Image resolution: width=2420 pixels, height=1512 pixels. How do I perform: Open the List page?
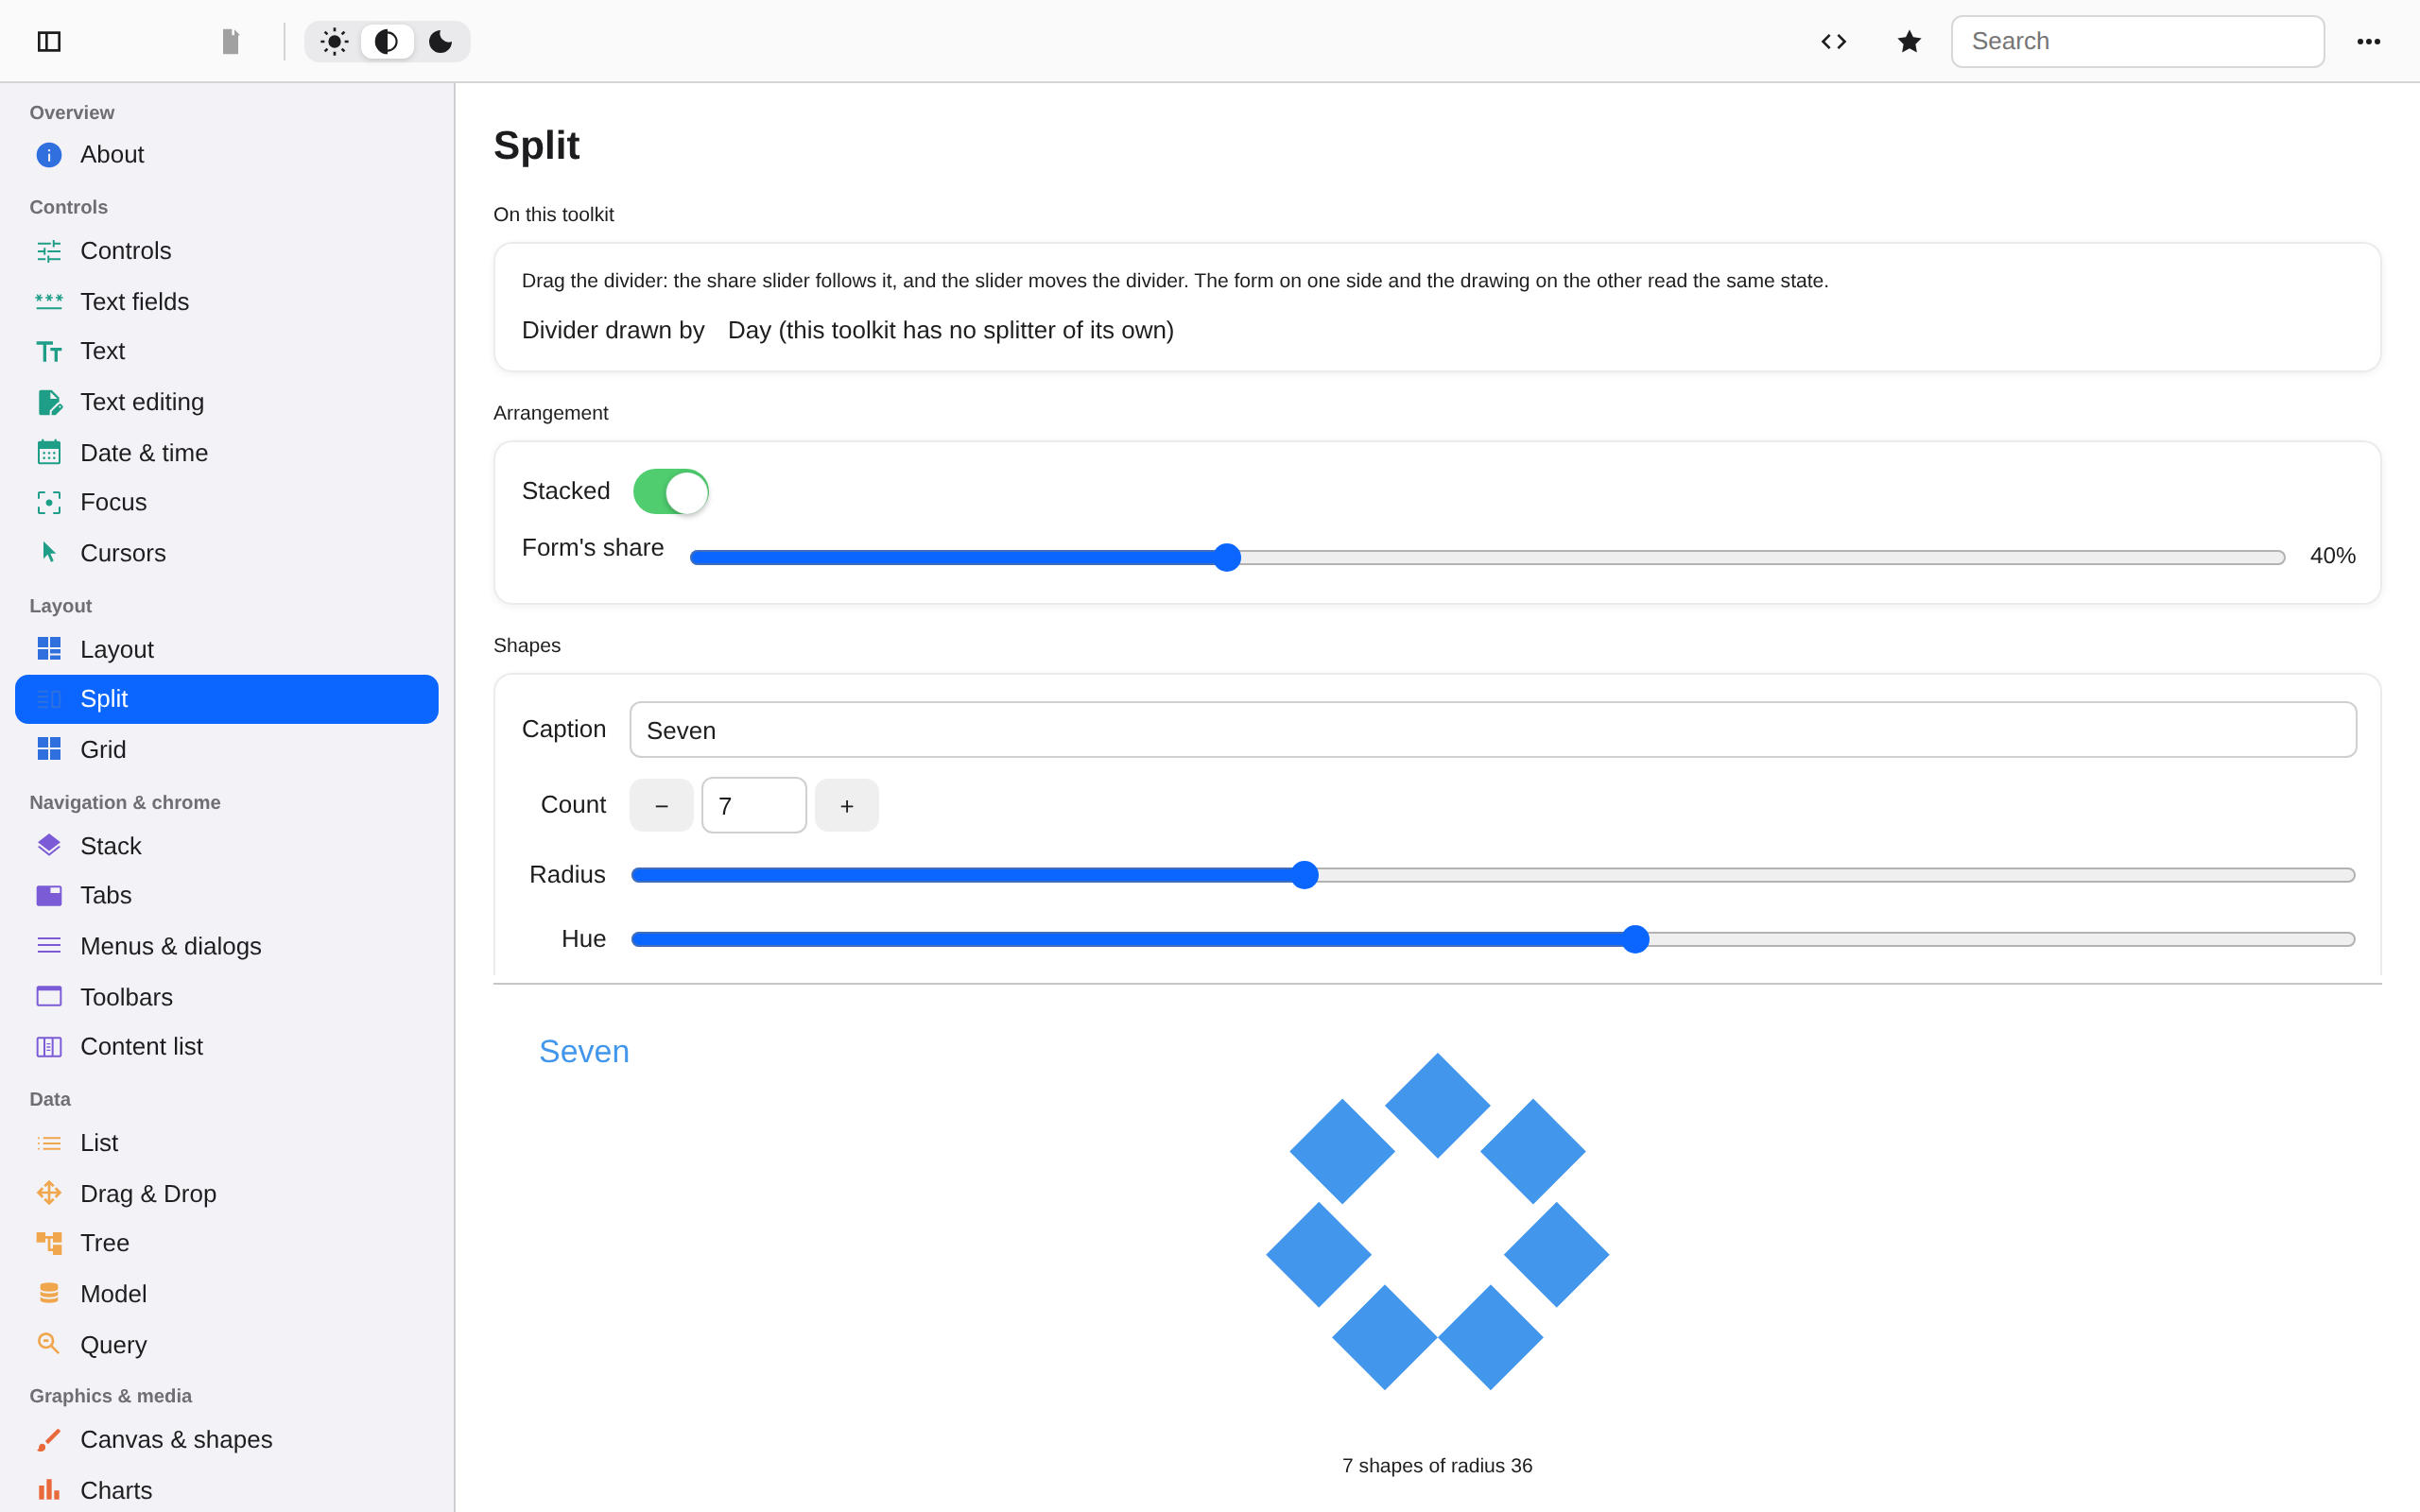(x=227, y=1143)
